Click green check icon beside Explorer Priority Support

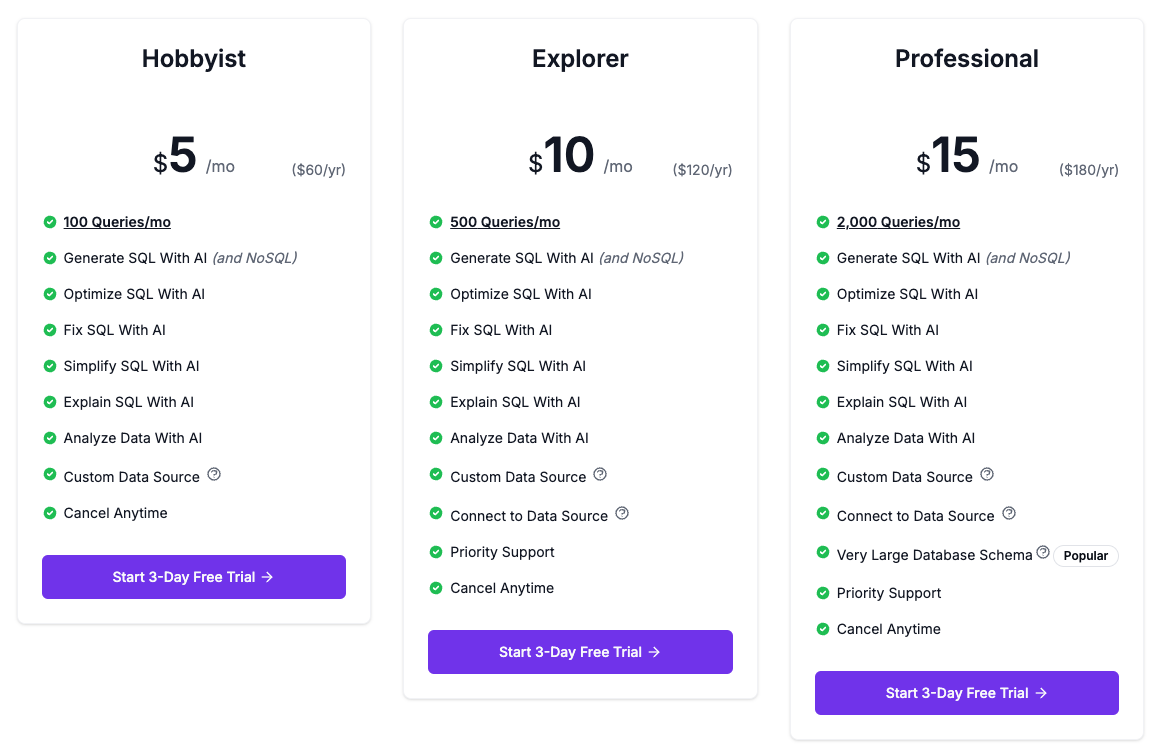point(436,552)
